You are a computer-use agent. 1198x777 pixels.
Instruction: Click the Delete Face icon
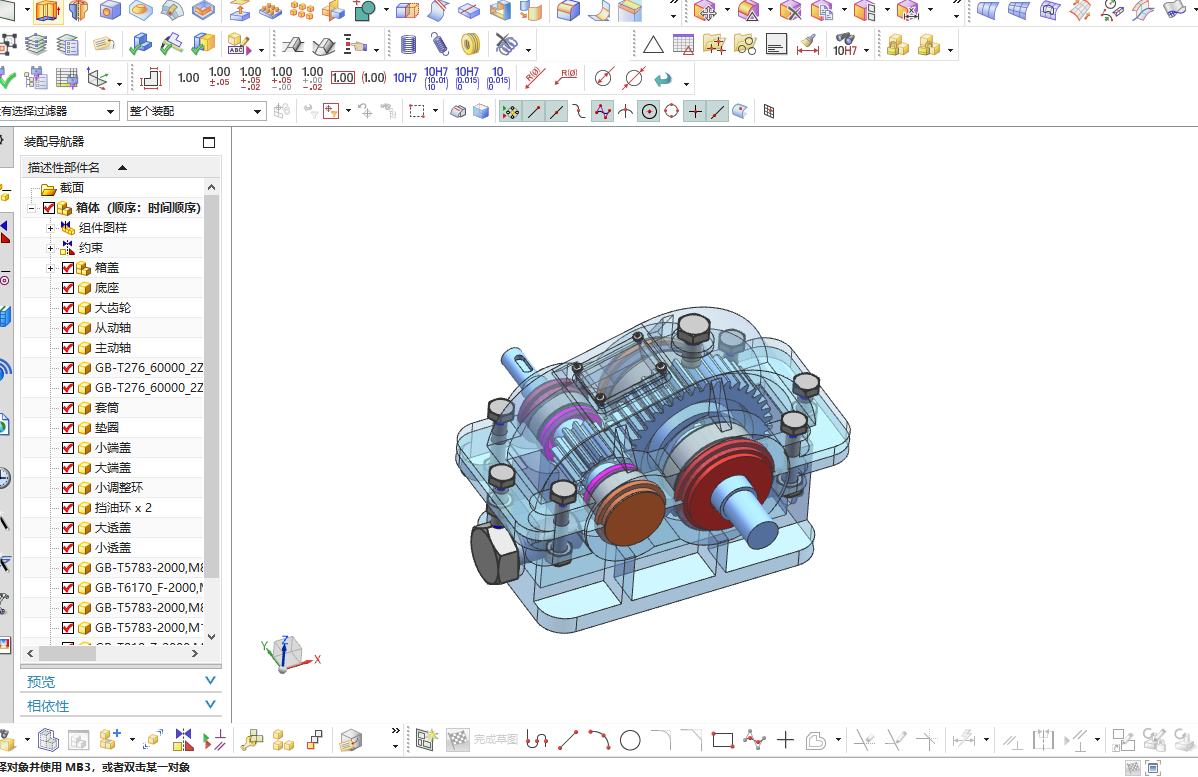pos(790,11)
